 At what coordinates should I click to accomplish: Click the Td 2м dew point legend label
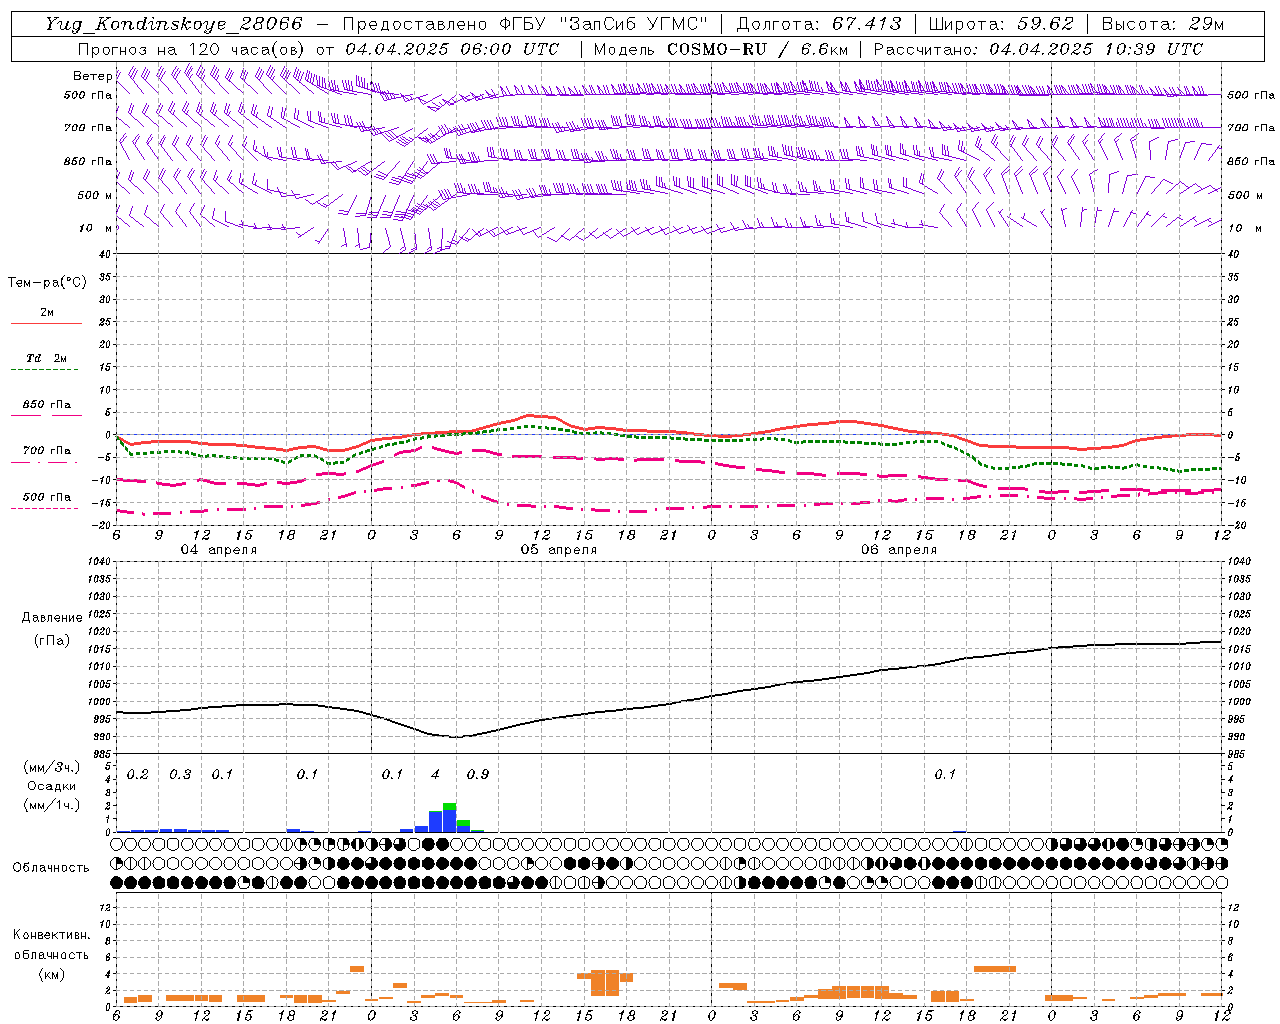click(47, 358)
